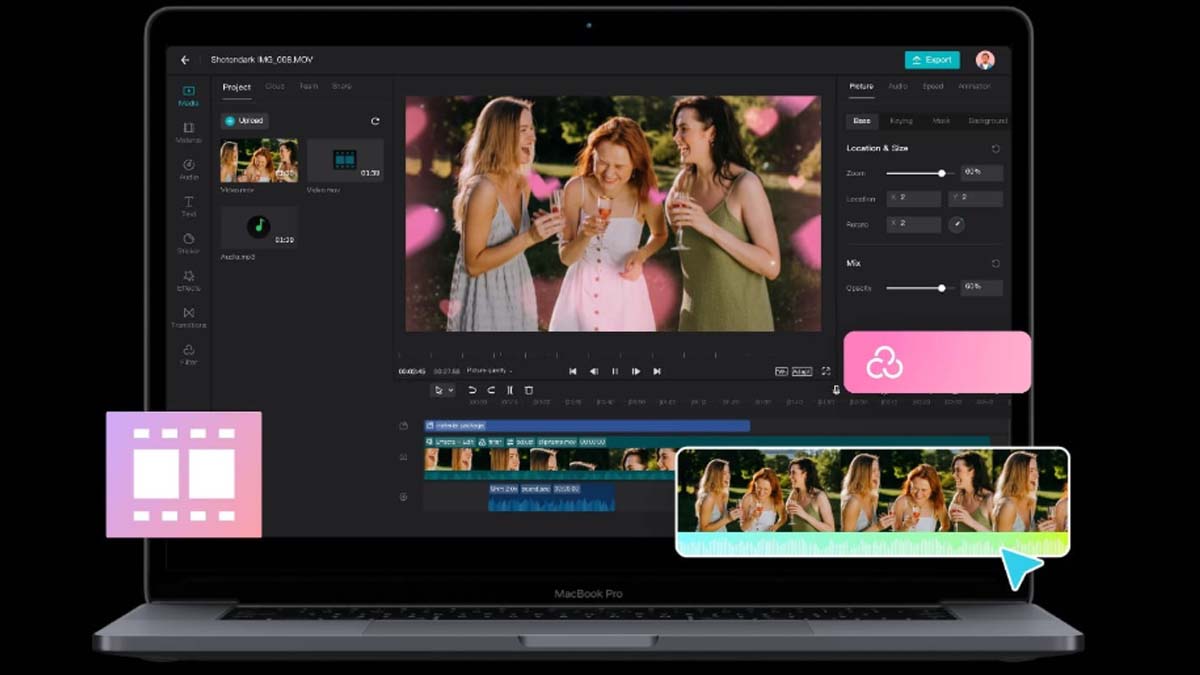Switch to the Speed tab
Viewport: 1200px width, 675px height.
[x=932, y=87]
